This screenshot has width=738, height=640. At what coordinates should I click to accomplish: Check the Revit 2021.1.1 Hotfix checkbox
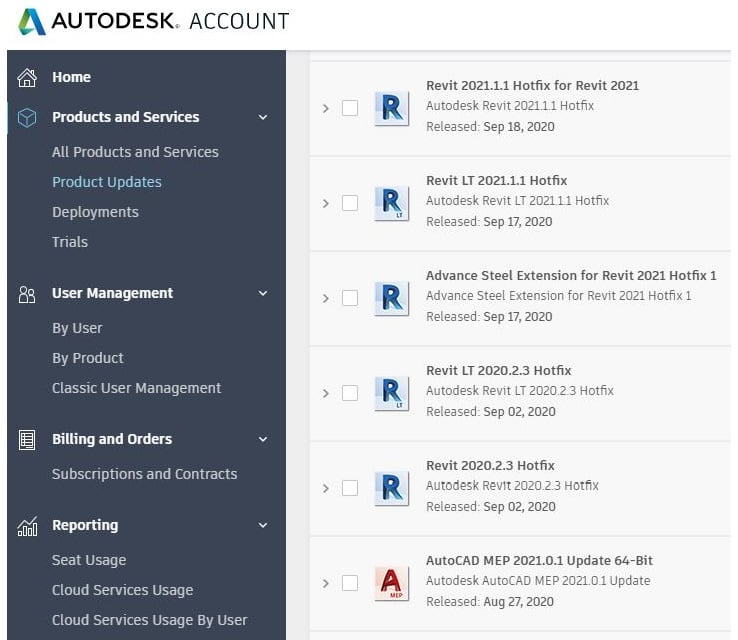click(350, 108)
